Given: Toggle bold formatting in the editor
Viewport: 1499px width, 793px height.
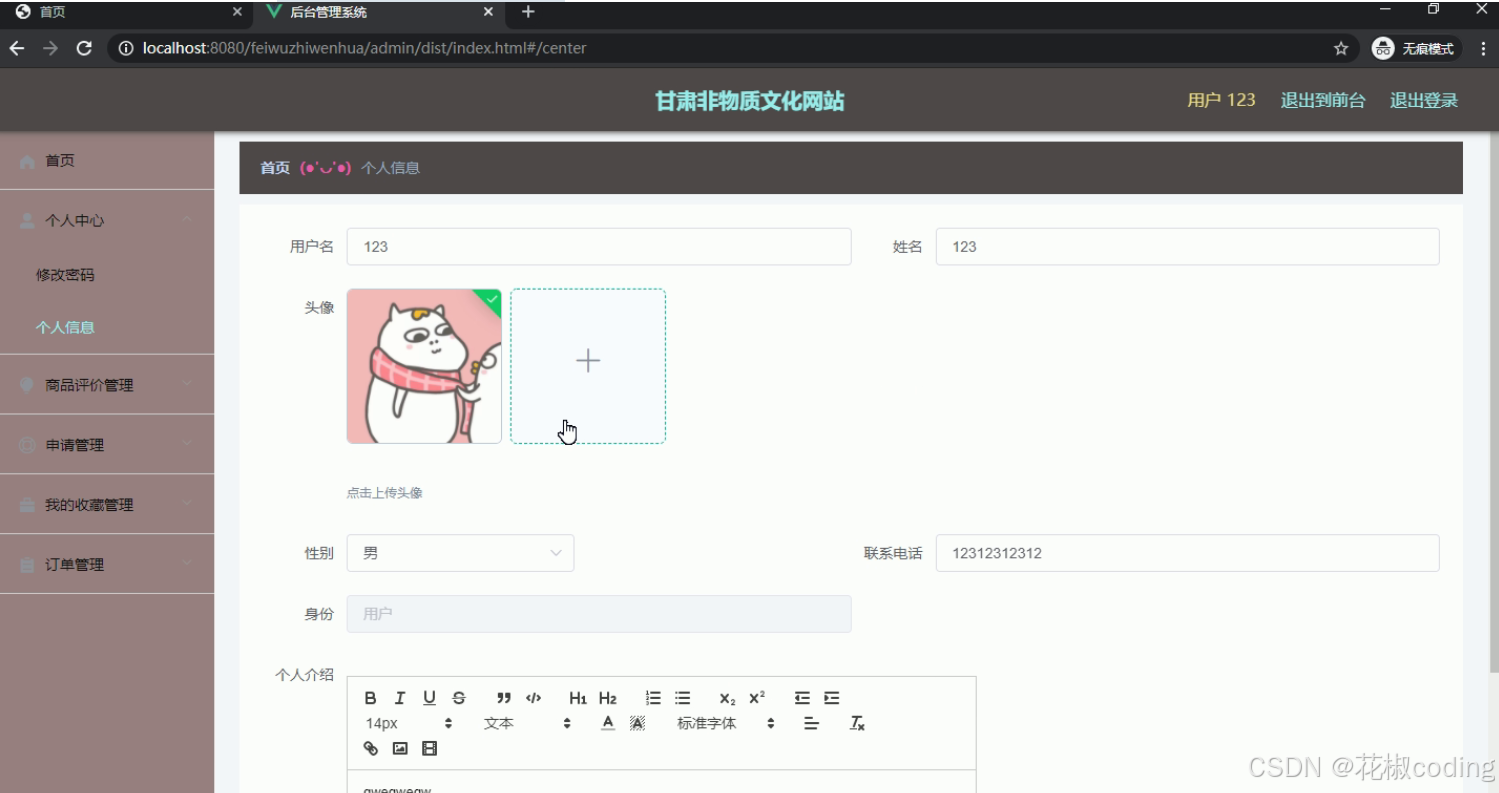Looking at the screenshot, I should coord(370,697).
